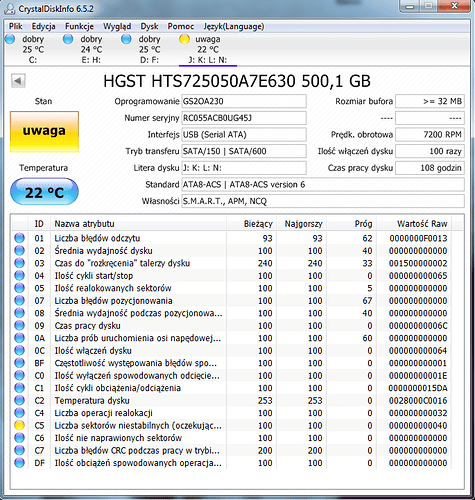Open the Pomoc menu
This screenshot has width=475, height=500.
(x=181, y=26)
